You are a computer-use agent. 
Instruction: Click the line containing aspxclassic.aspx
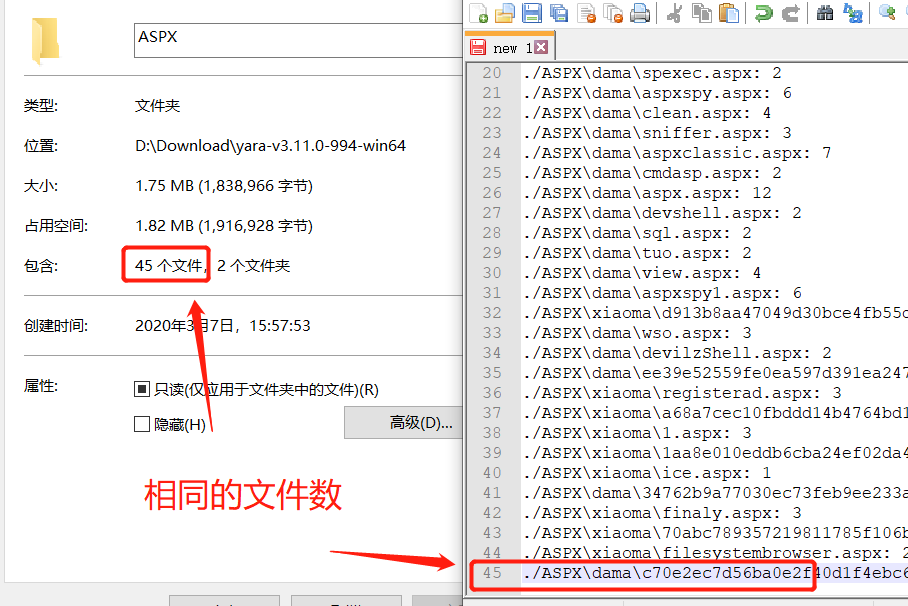pos(676,153)
